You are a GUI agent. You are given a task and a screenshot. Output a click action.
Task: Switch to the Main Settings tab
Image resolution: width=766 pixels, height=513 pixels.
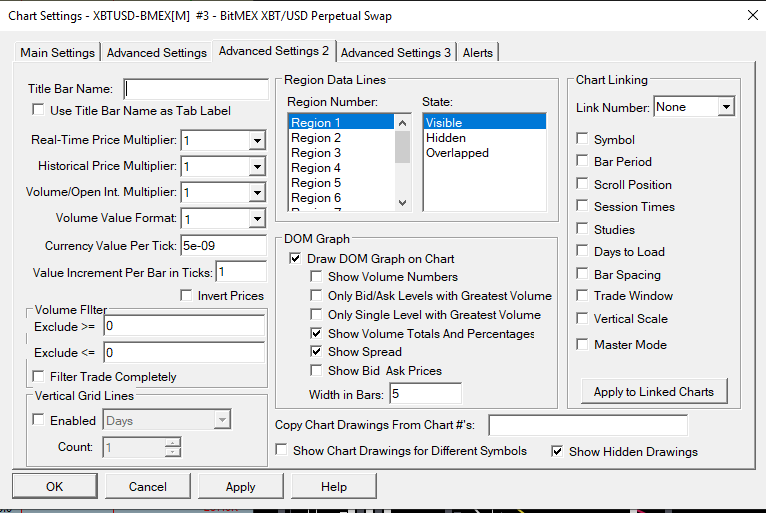pyautogui.click(x=57, y=52)
